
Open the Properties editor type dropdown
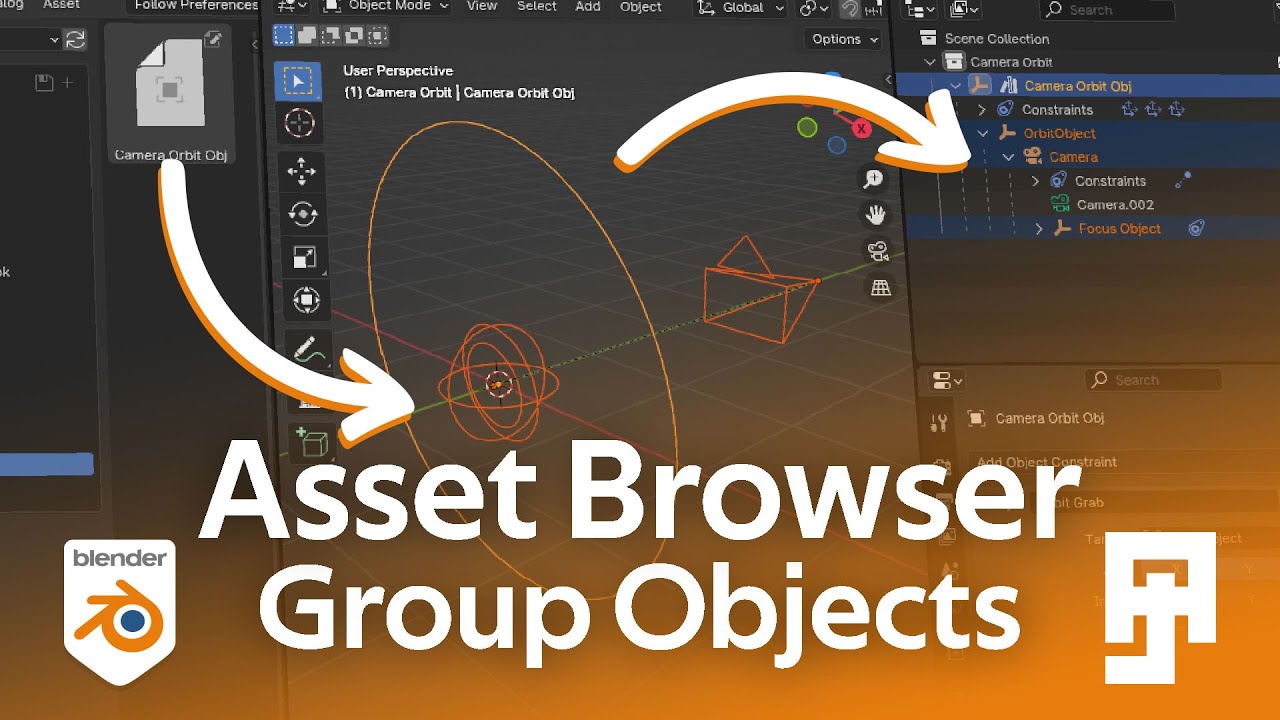[946, 381]
